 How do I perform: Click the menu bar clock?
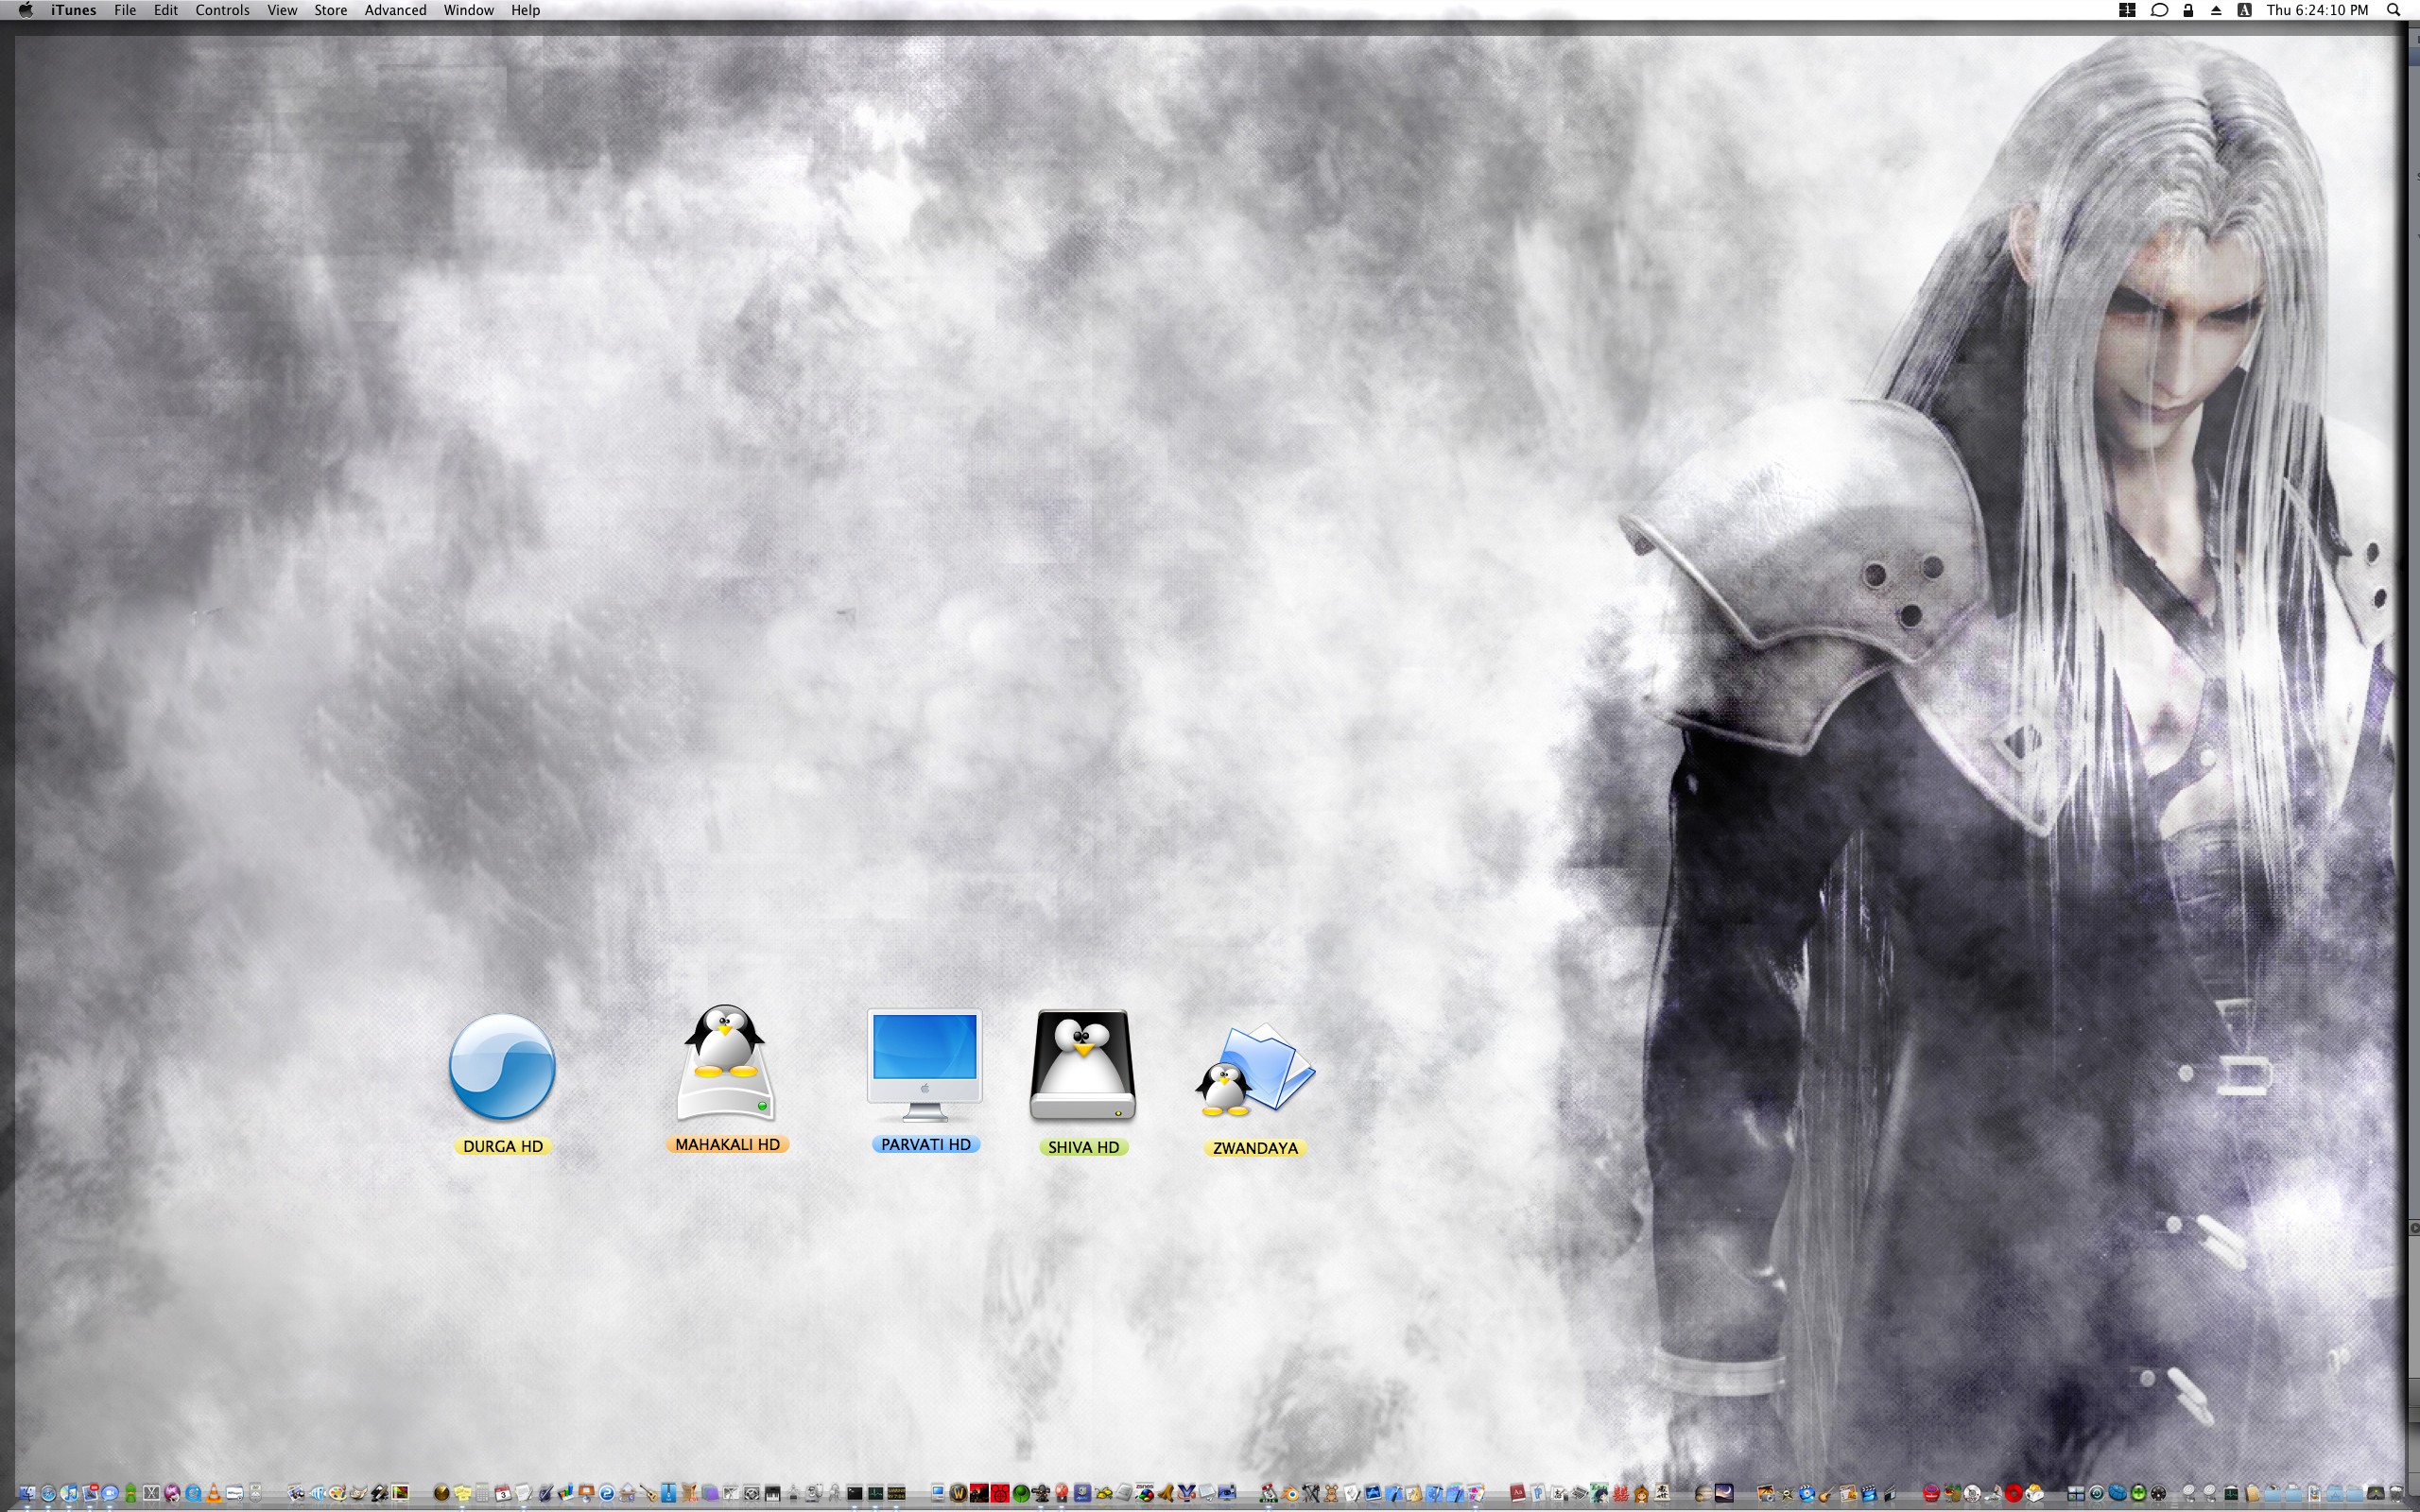tap(2317, 10)
